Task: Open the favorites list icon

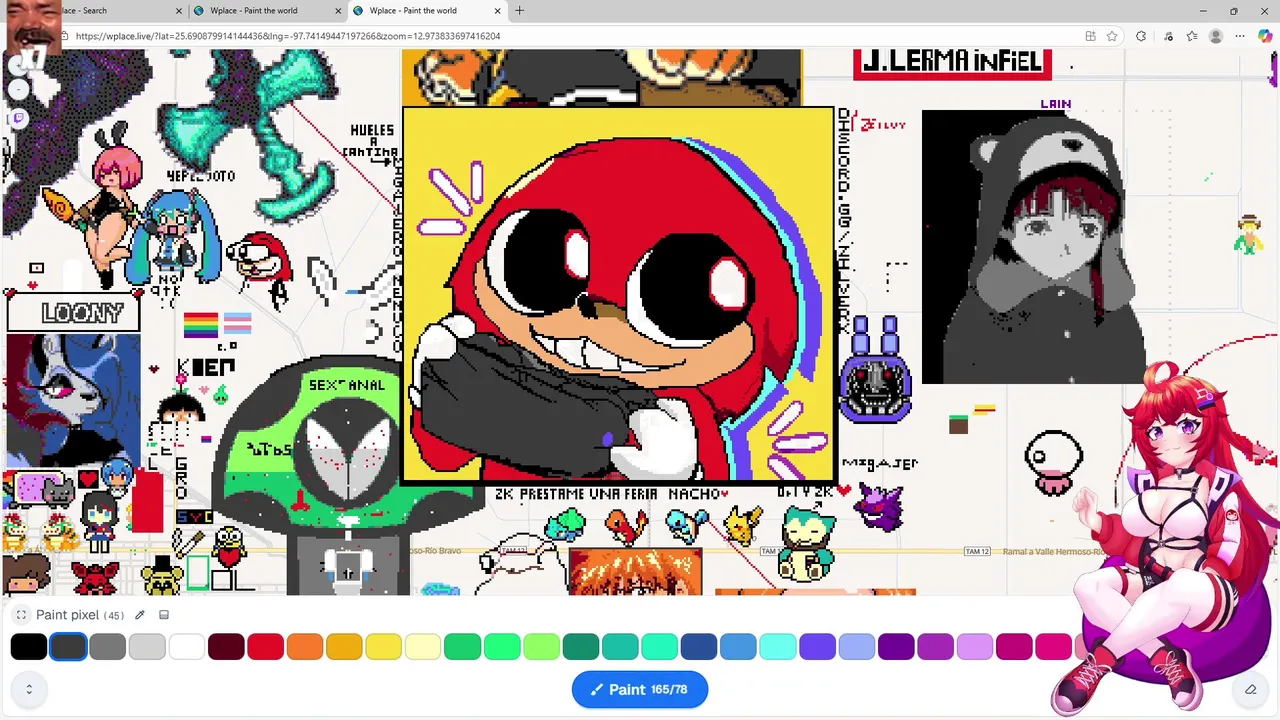Action: point(1192,36)
